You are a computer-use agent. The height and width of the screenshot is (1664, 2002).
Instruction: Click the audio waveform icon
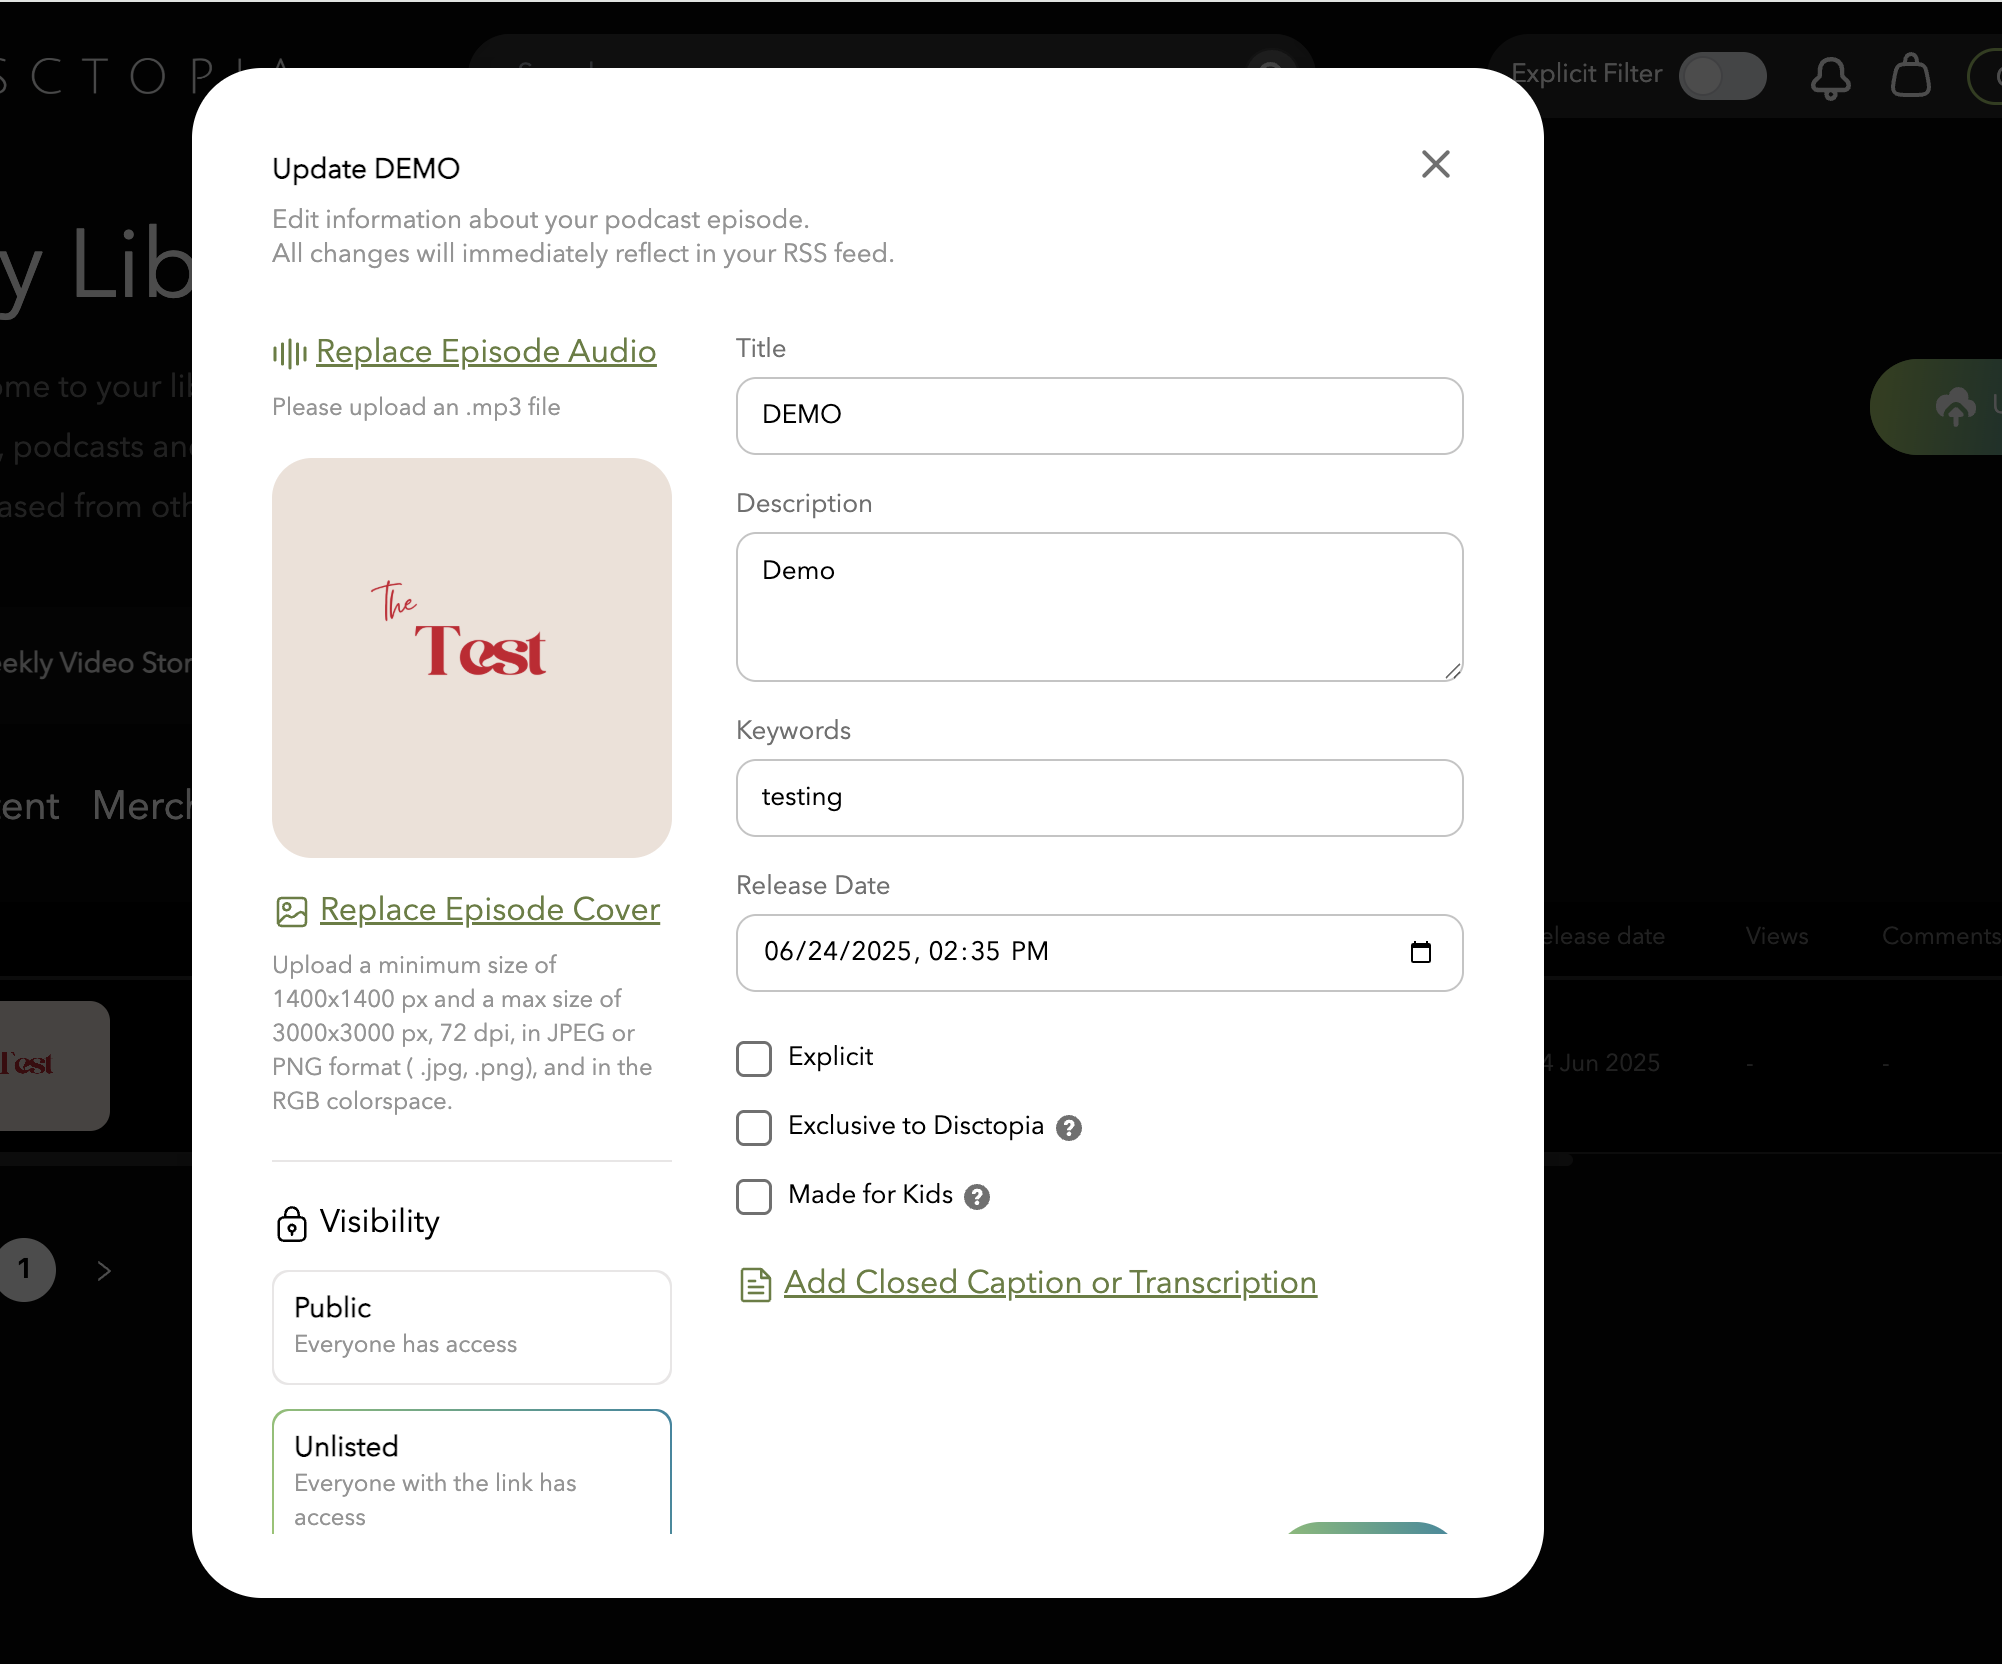[x=289, y=353]
